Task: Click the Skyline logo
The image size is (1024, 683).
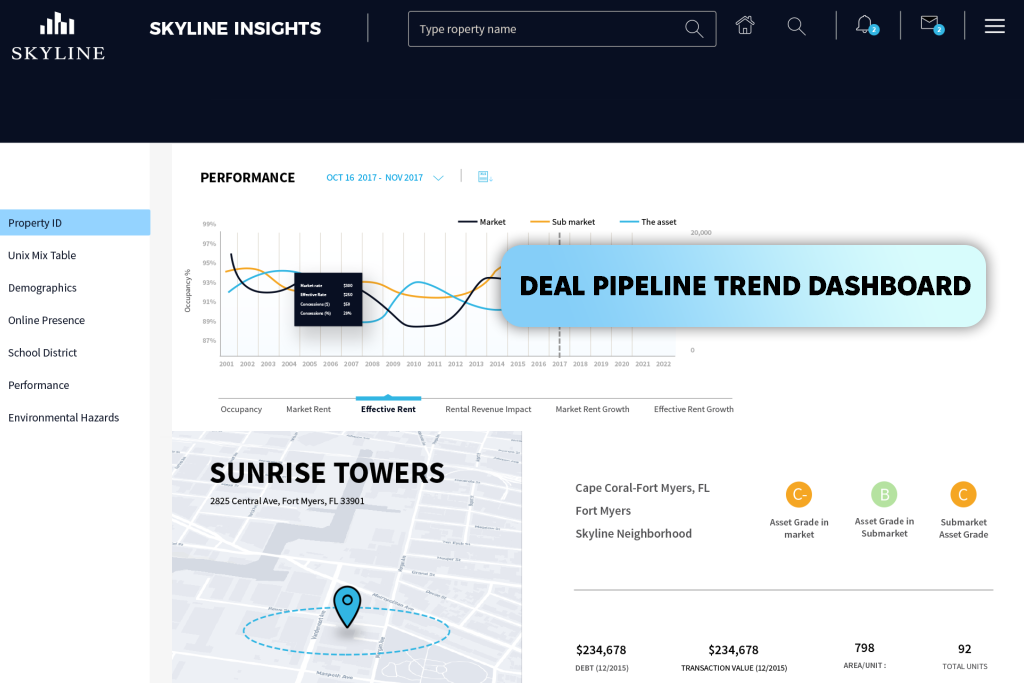Action: tap(58, 37)
